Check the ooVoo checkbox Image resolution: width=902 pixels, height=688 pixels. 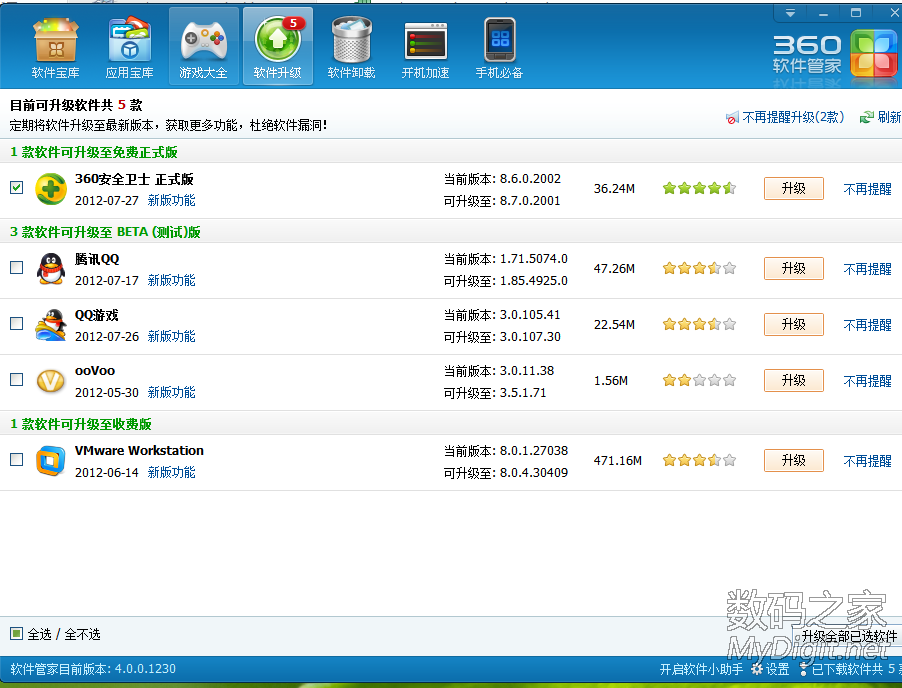(17, 380)
